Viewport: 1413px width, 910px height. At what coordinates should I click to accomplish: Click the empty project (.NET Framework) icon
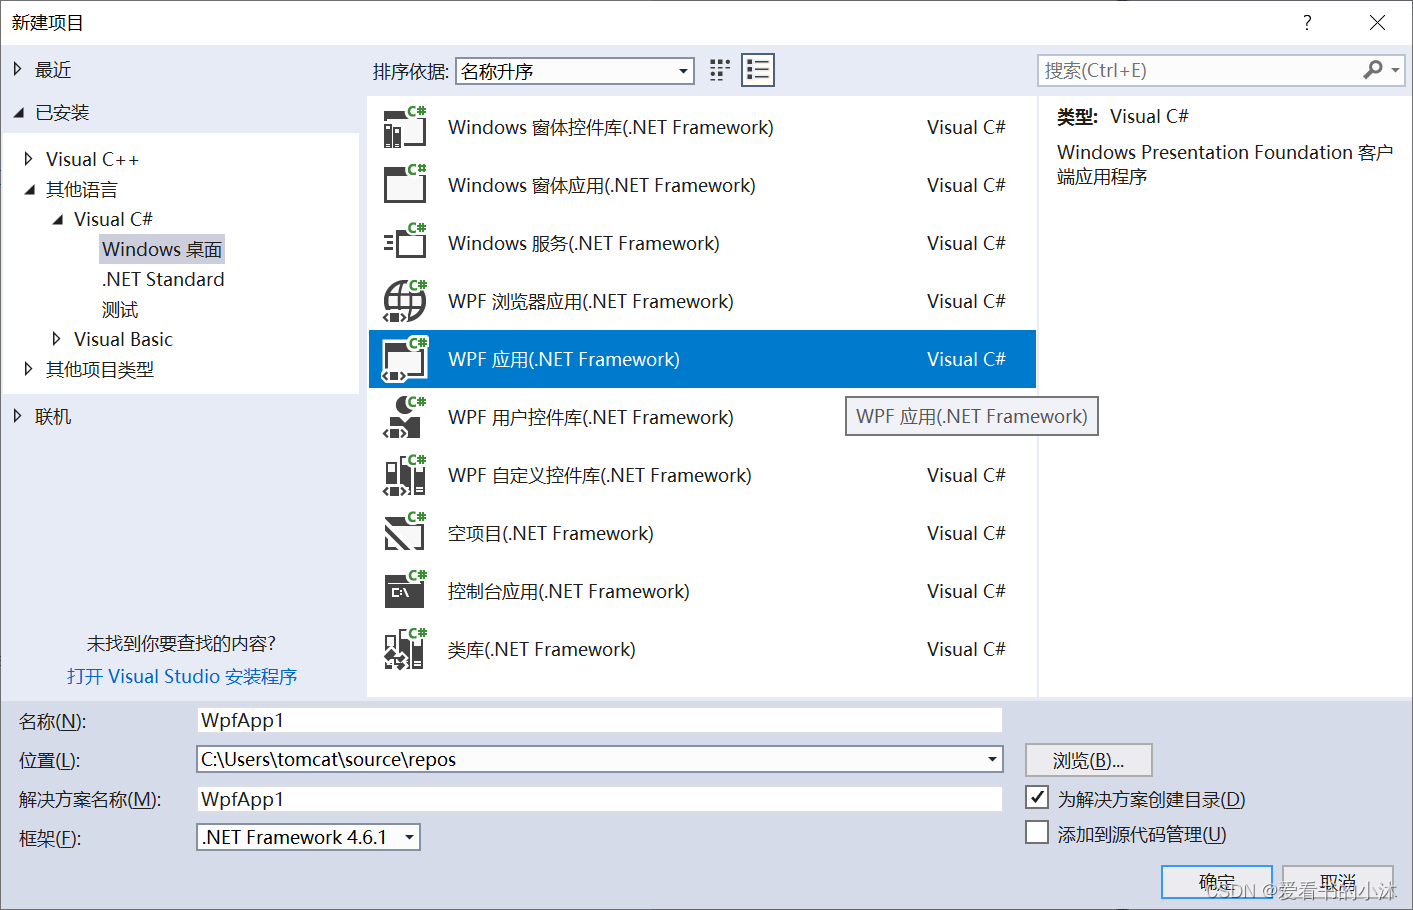405,533
